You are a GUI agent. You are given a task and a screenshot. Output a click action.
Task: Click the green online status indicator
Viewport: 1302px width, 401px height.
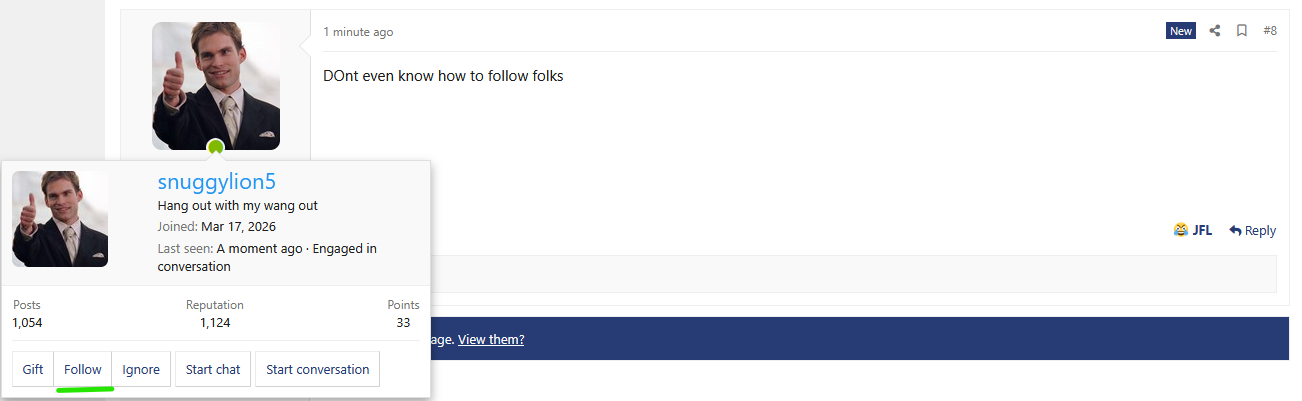click(x=215, y=148)
